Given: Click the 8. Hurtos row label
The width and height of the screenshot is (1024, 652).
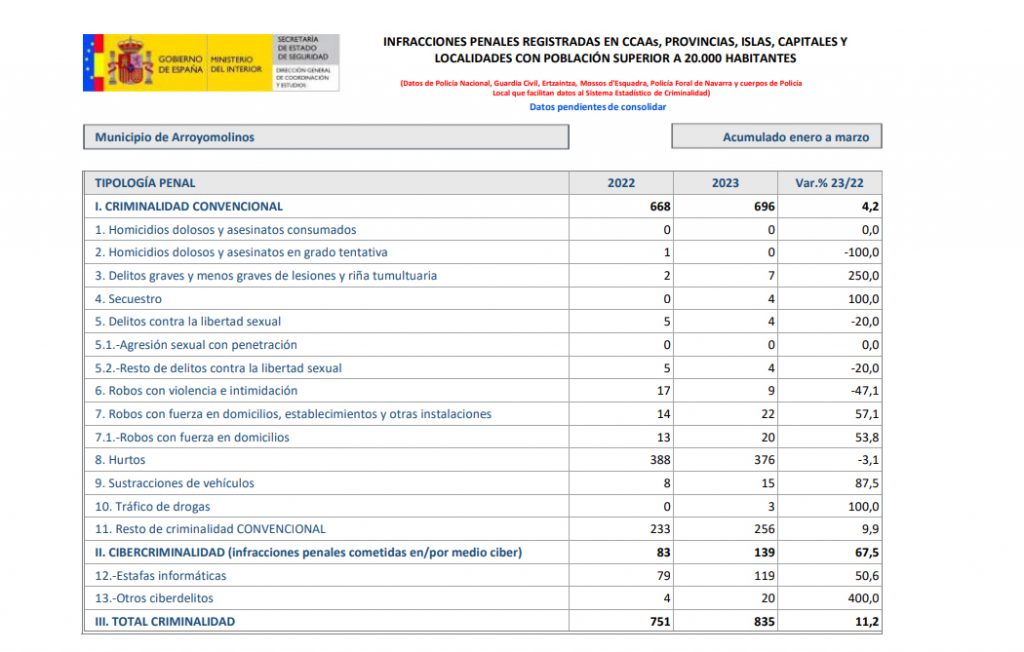Looking at the screenshot, I should click(120, 460).
